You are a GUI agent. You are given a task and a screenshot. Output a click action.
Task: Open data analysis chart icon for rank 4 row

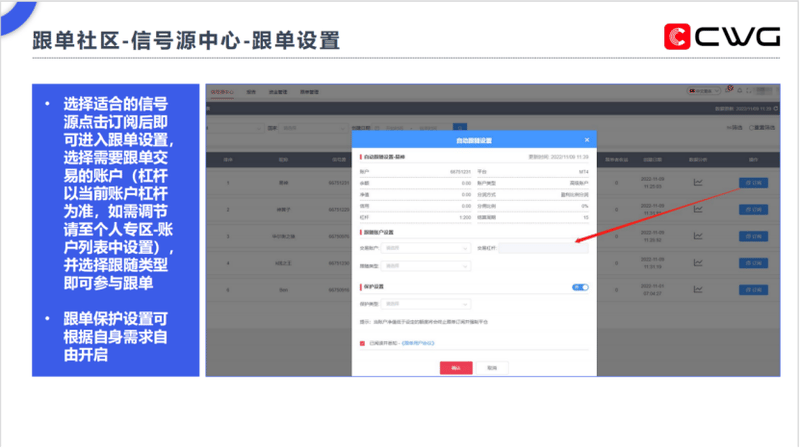coord(698,263)
